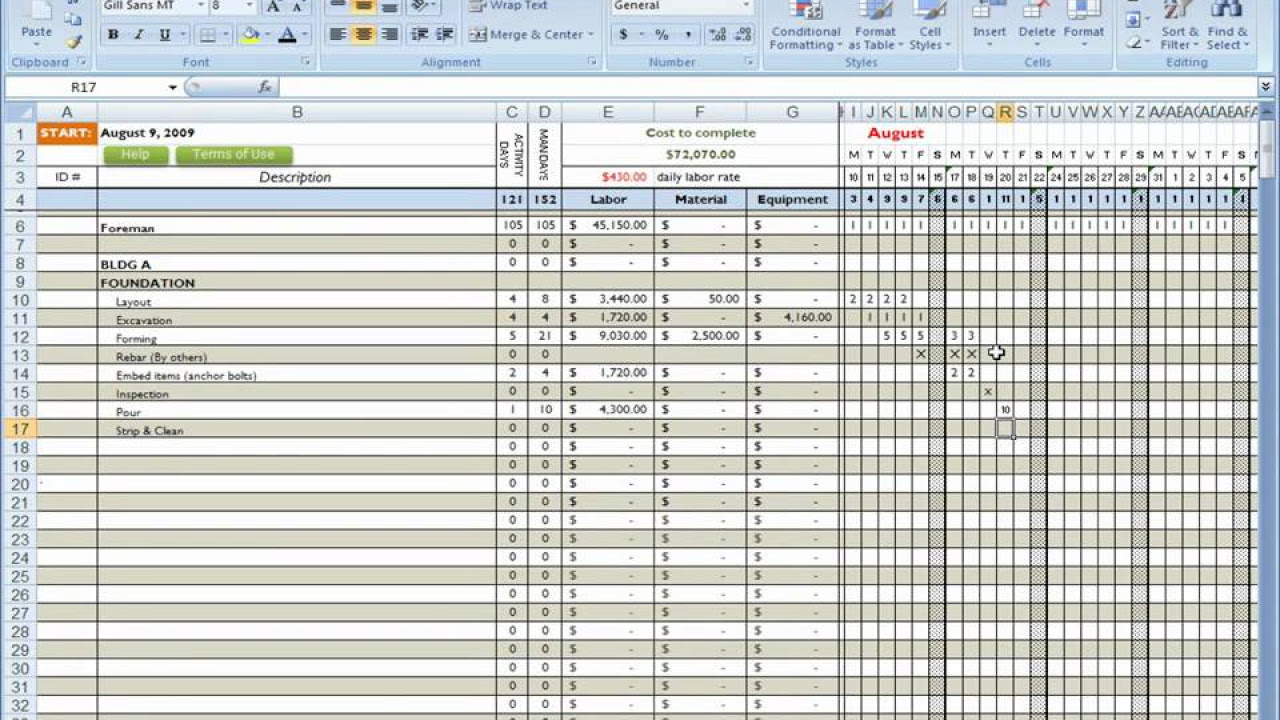The height and width of the screenshot is (720, 1280).
Task: Open the Clipboard pane launcher
Action: pos(82,62)
